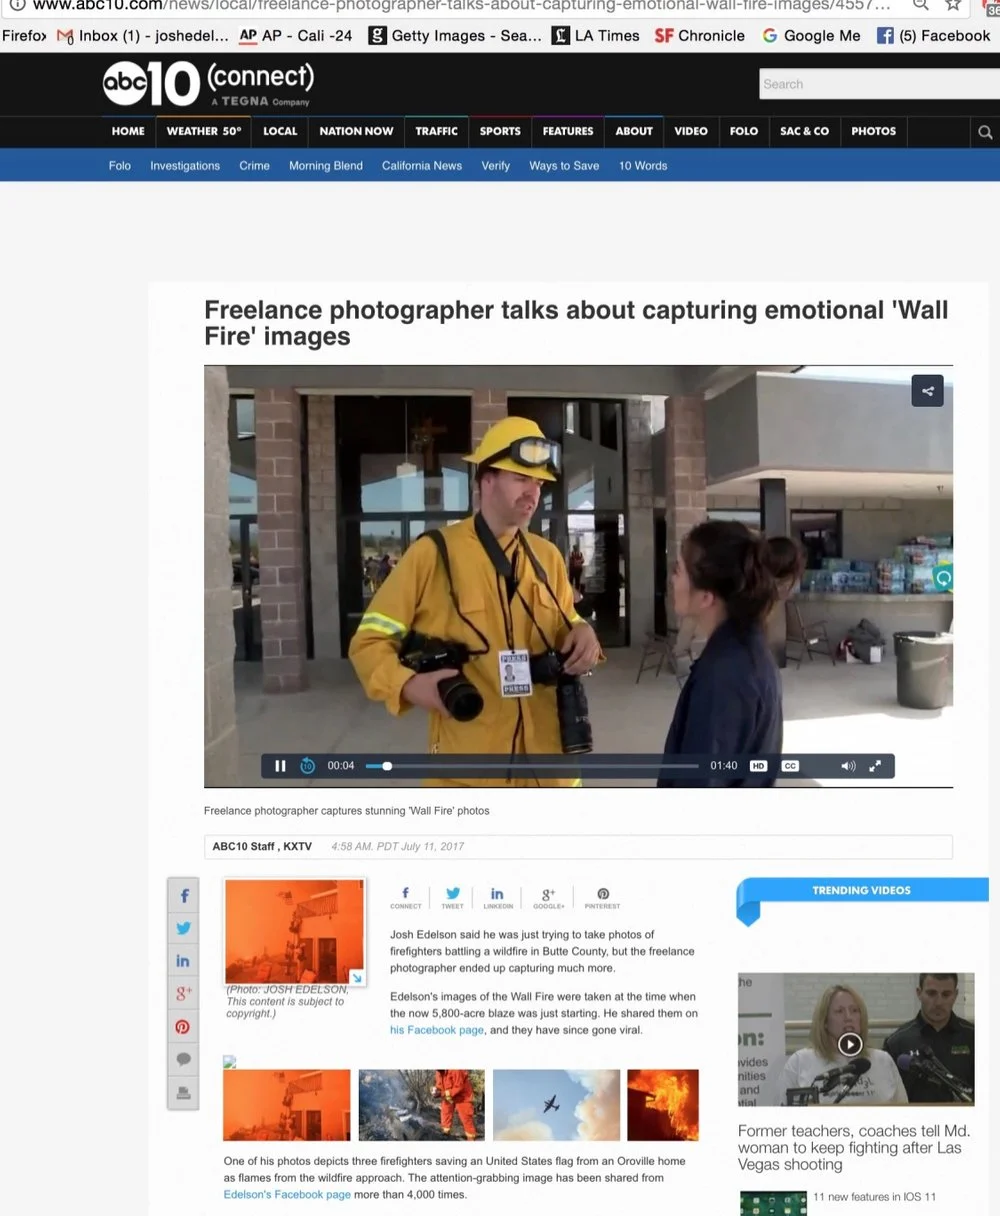The width and height of the screenshot is (1000, 1216).
Task: Select California News sub-navigation link
Action: pyautogui.click(x=422, y=166)
